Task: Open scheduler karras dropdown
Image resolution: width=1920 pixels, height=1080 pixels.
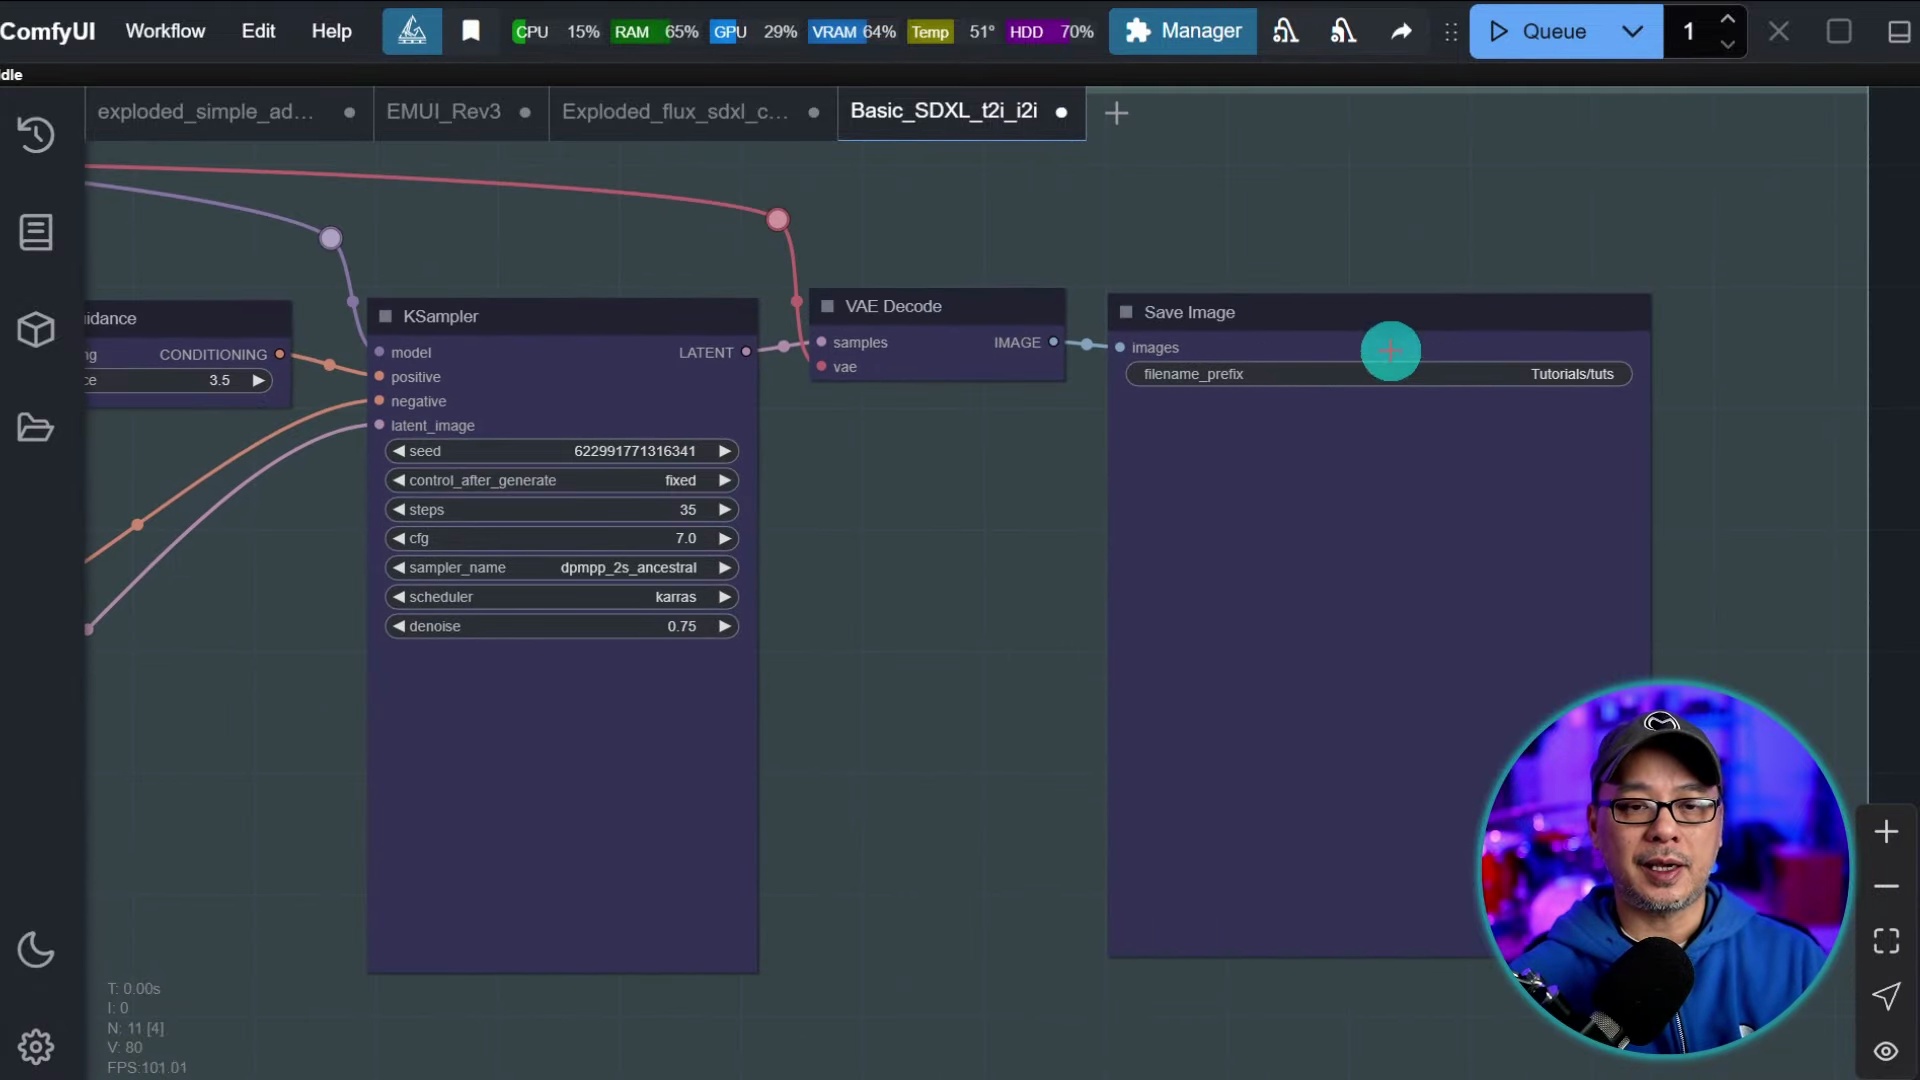Action: point(562,596)
